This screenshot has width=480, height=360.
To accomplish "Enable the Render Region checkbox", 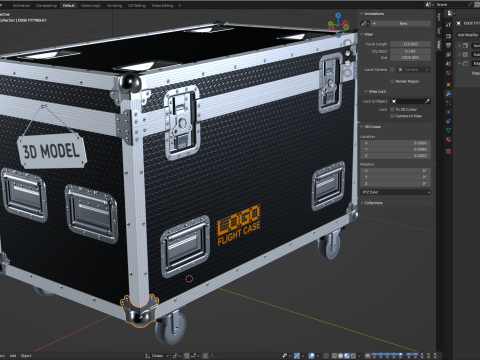I will coord(392,81).
